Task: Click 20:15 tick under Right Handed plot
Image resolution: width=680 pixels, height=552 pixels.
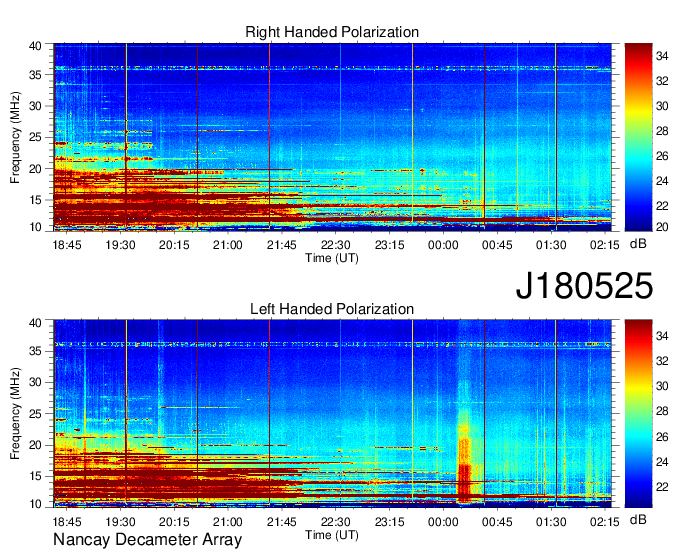Action: pyautogui.click(x=174, y=245)
